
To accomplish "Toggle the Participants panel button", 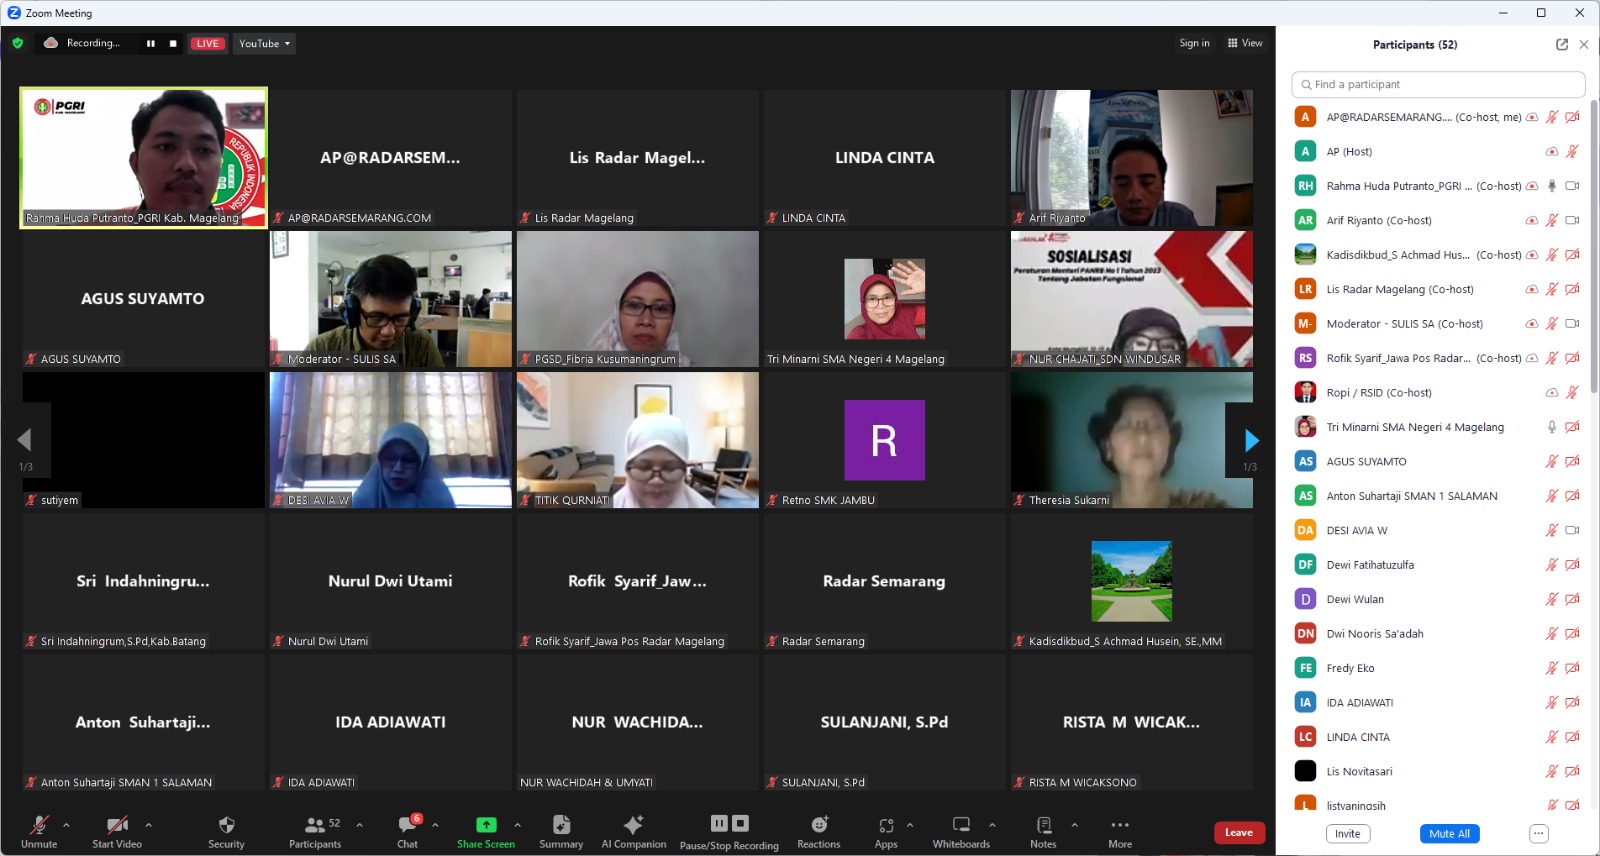I will point(315,830).
